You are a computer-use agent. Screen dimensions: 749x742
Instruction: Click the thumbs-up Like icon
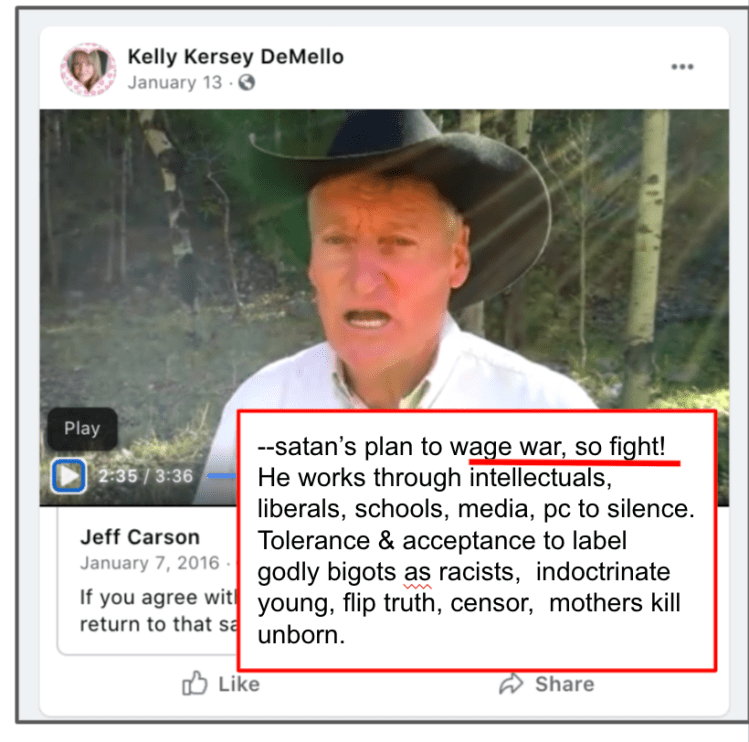(x=195, y=683)
